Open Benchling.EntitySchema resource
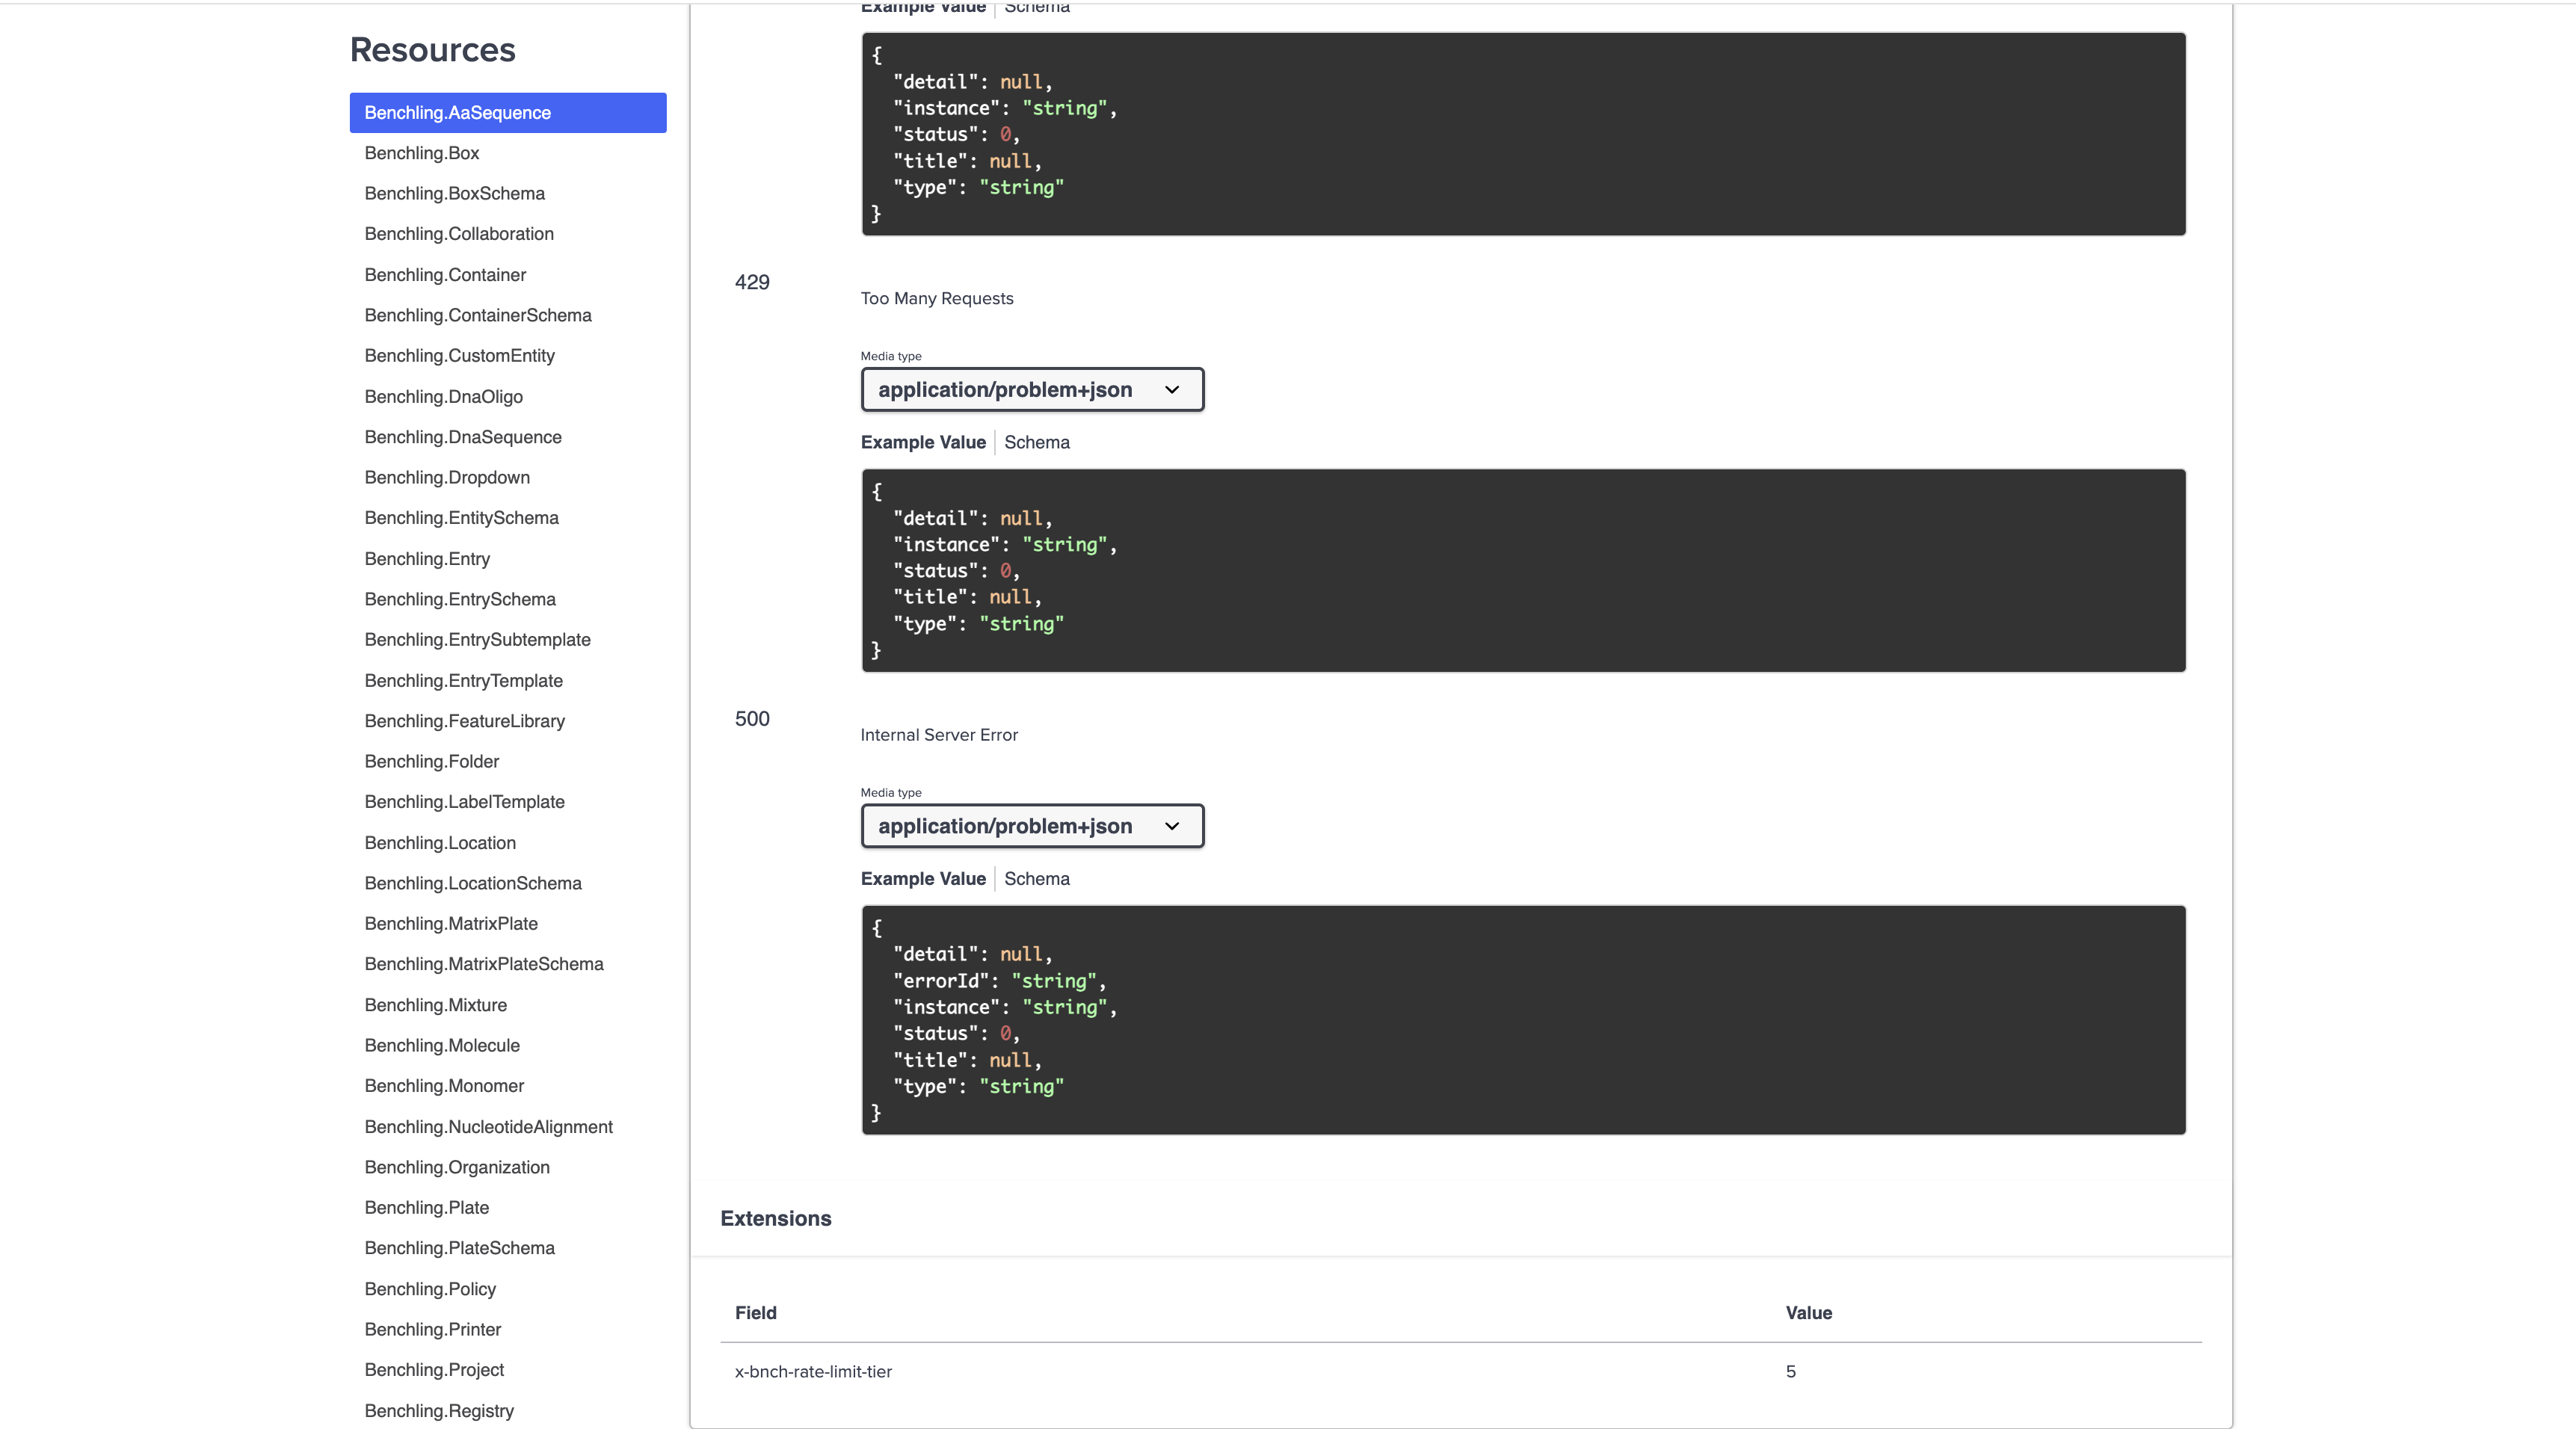2576x1429 pixels. pyautogui.click(x=462, y=518)
